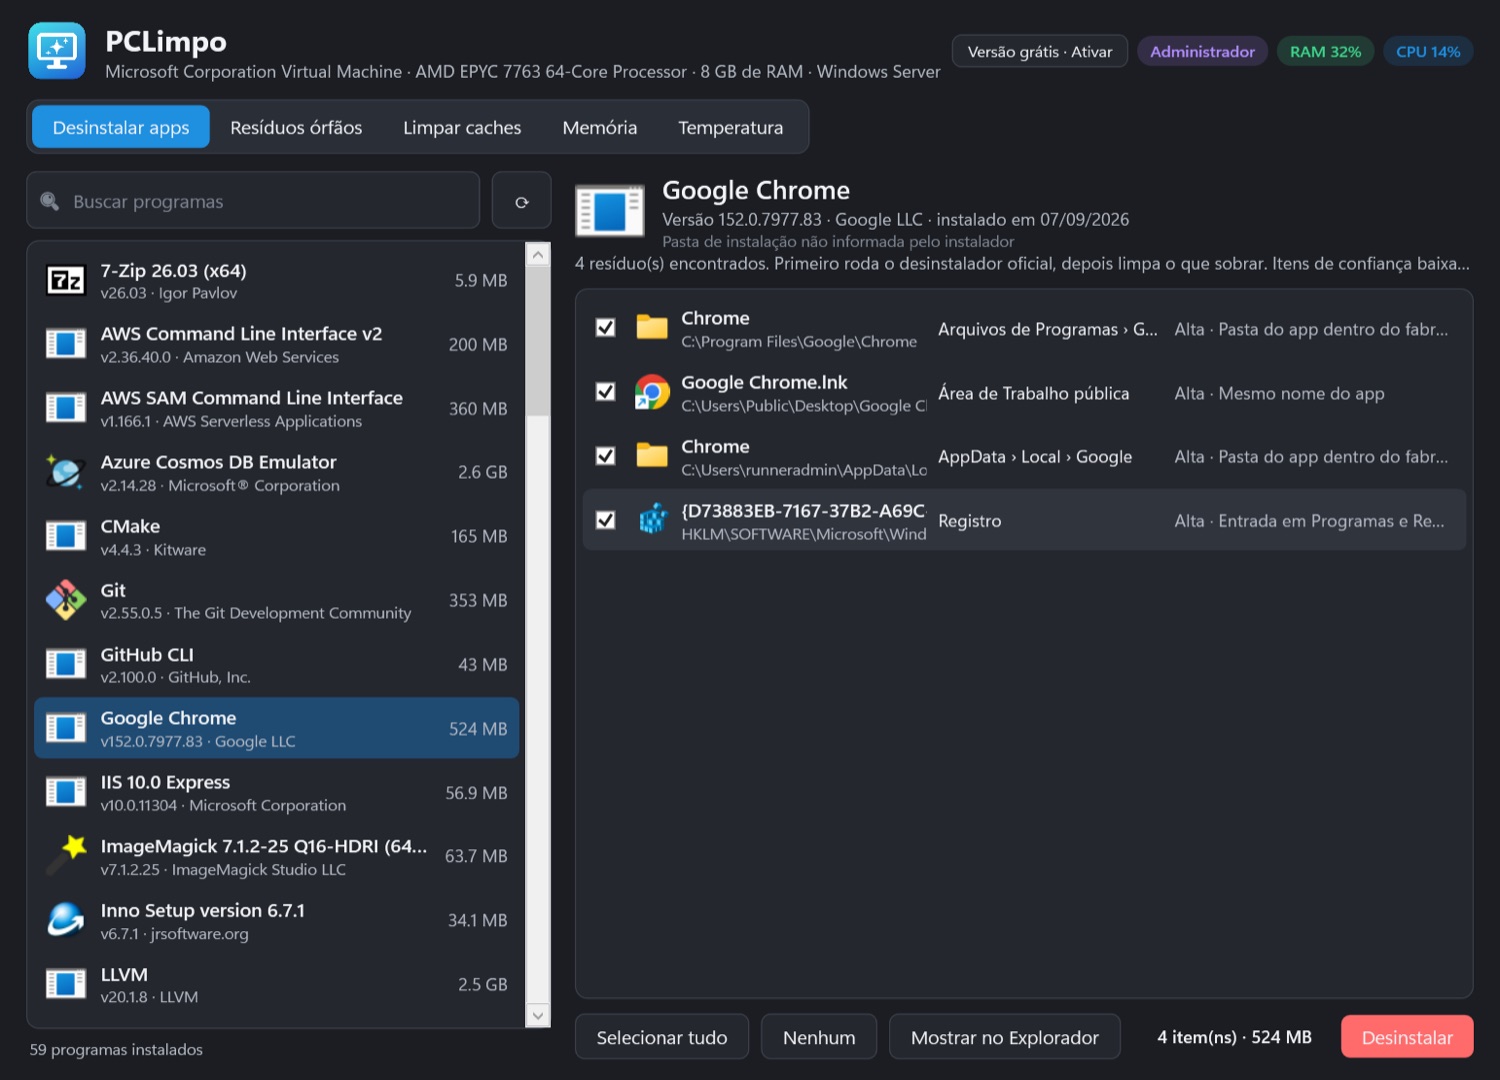
Task: Select ImageMagick 7.1.2-25 Q16-HDRI entry
Action: click(x=277, y=856)
